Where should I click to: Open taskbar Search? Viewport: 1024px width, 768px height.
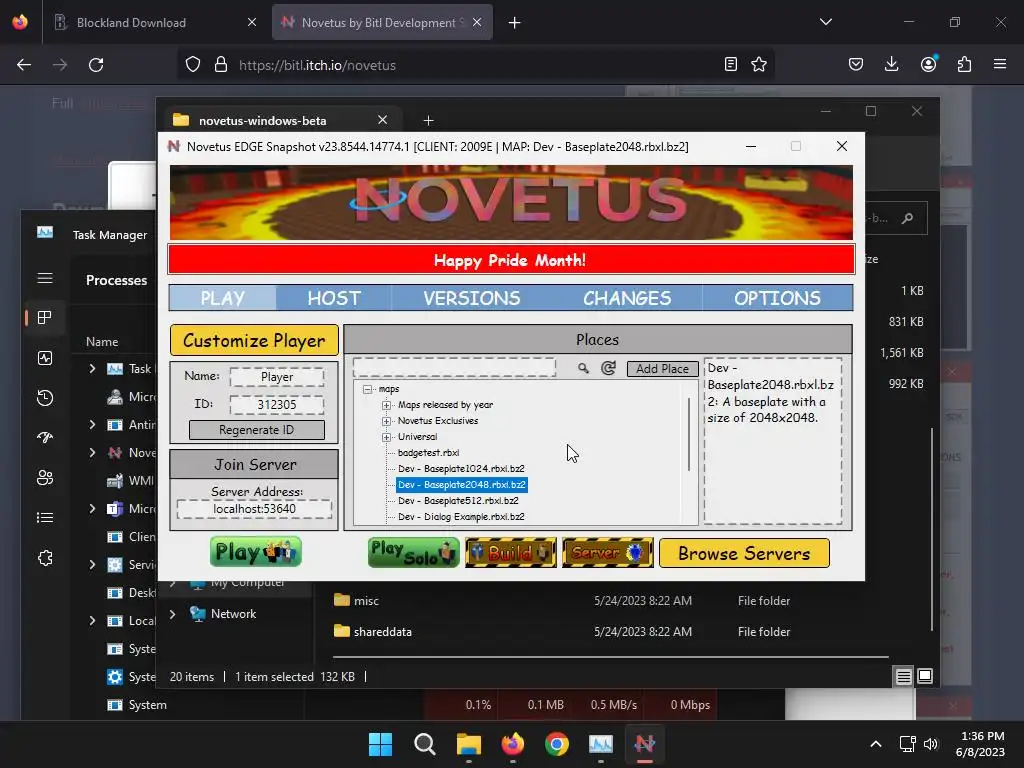click(424, 744)
